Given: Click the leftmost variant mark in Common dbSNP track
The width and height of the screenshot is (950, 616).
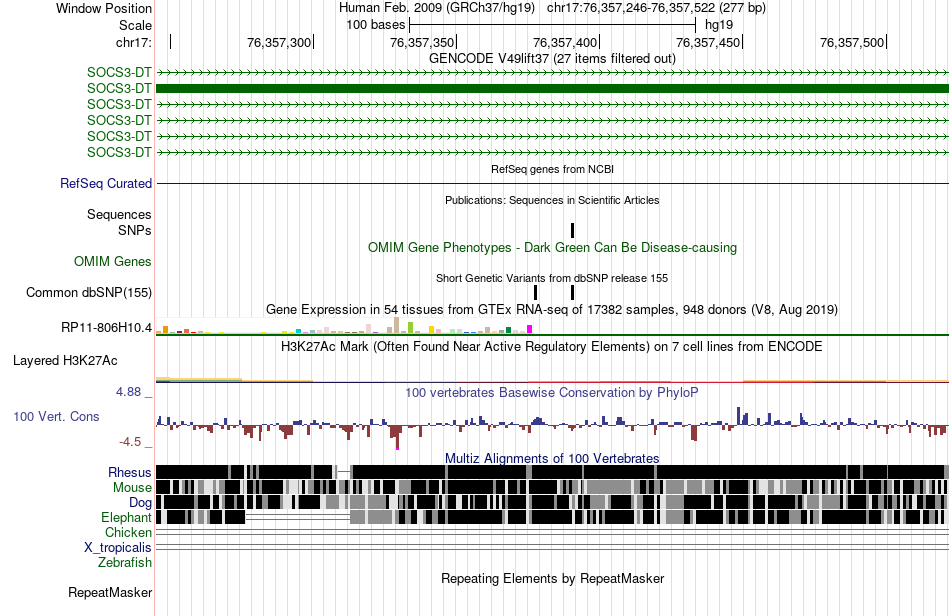Looking at the screenshot, I should [536, 293].
